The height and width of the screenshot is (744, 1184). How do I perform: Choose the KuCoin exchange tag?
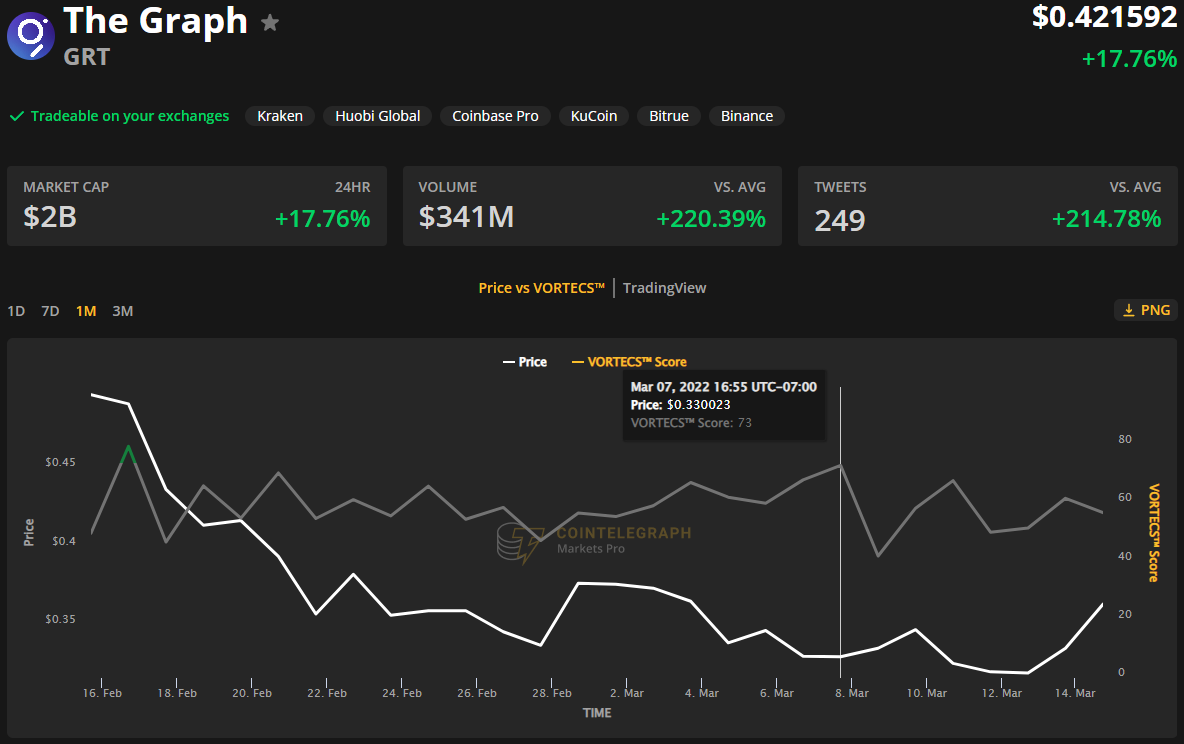coord(594,116)
